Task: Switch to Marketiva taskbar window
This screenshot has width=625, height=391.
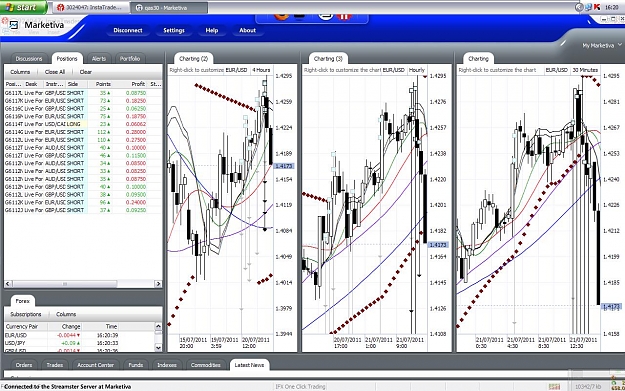Action: (x=170, y=8)
